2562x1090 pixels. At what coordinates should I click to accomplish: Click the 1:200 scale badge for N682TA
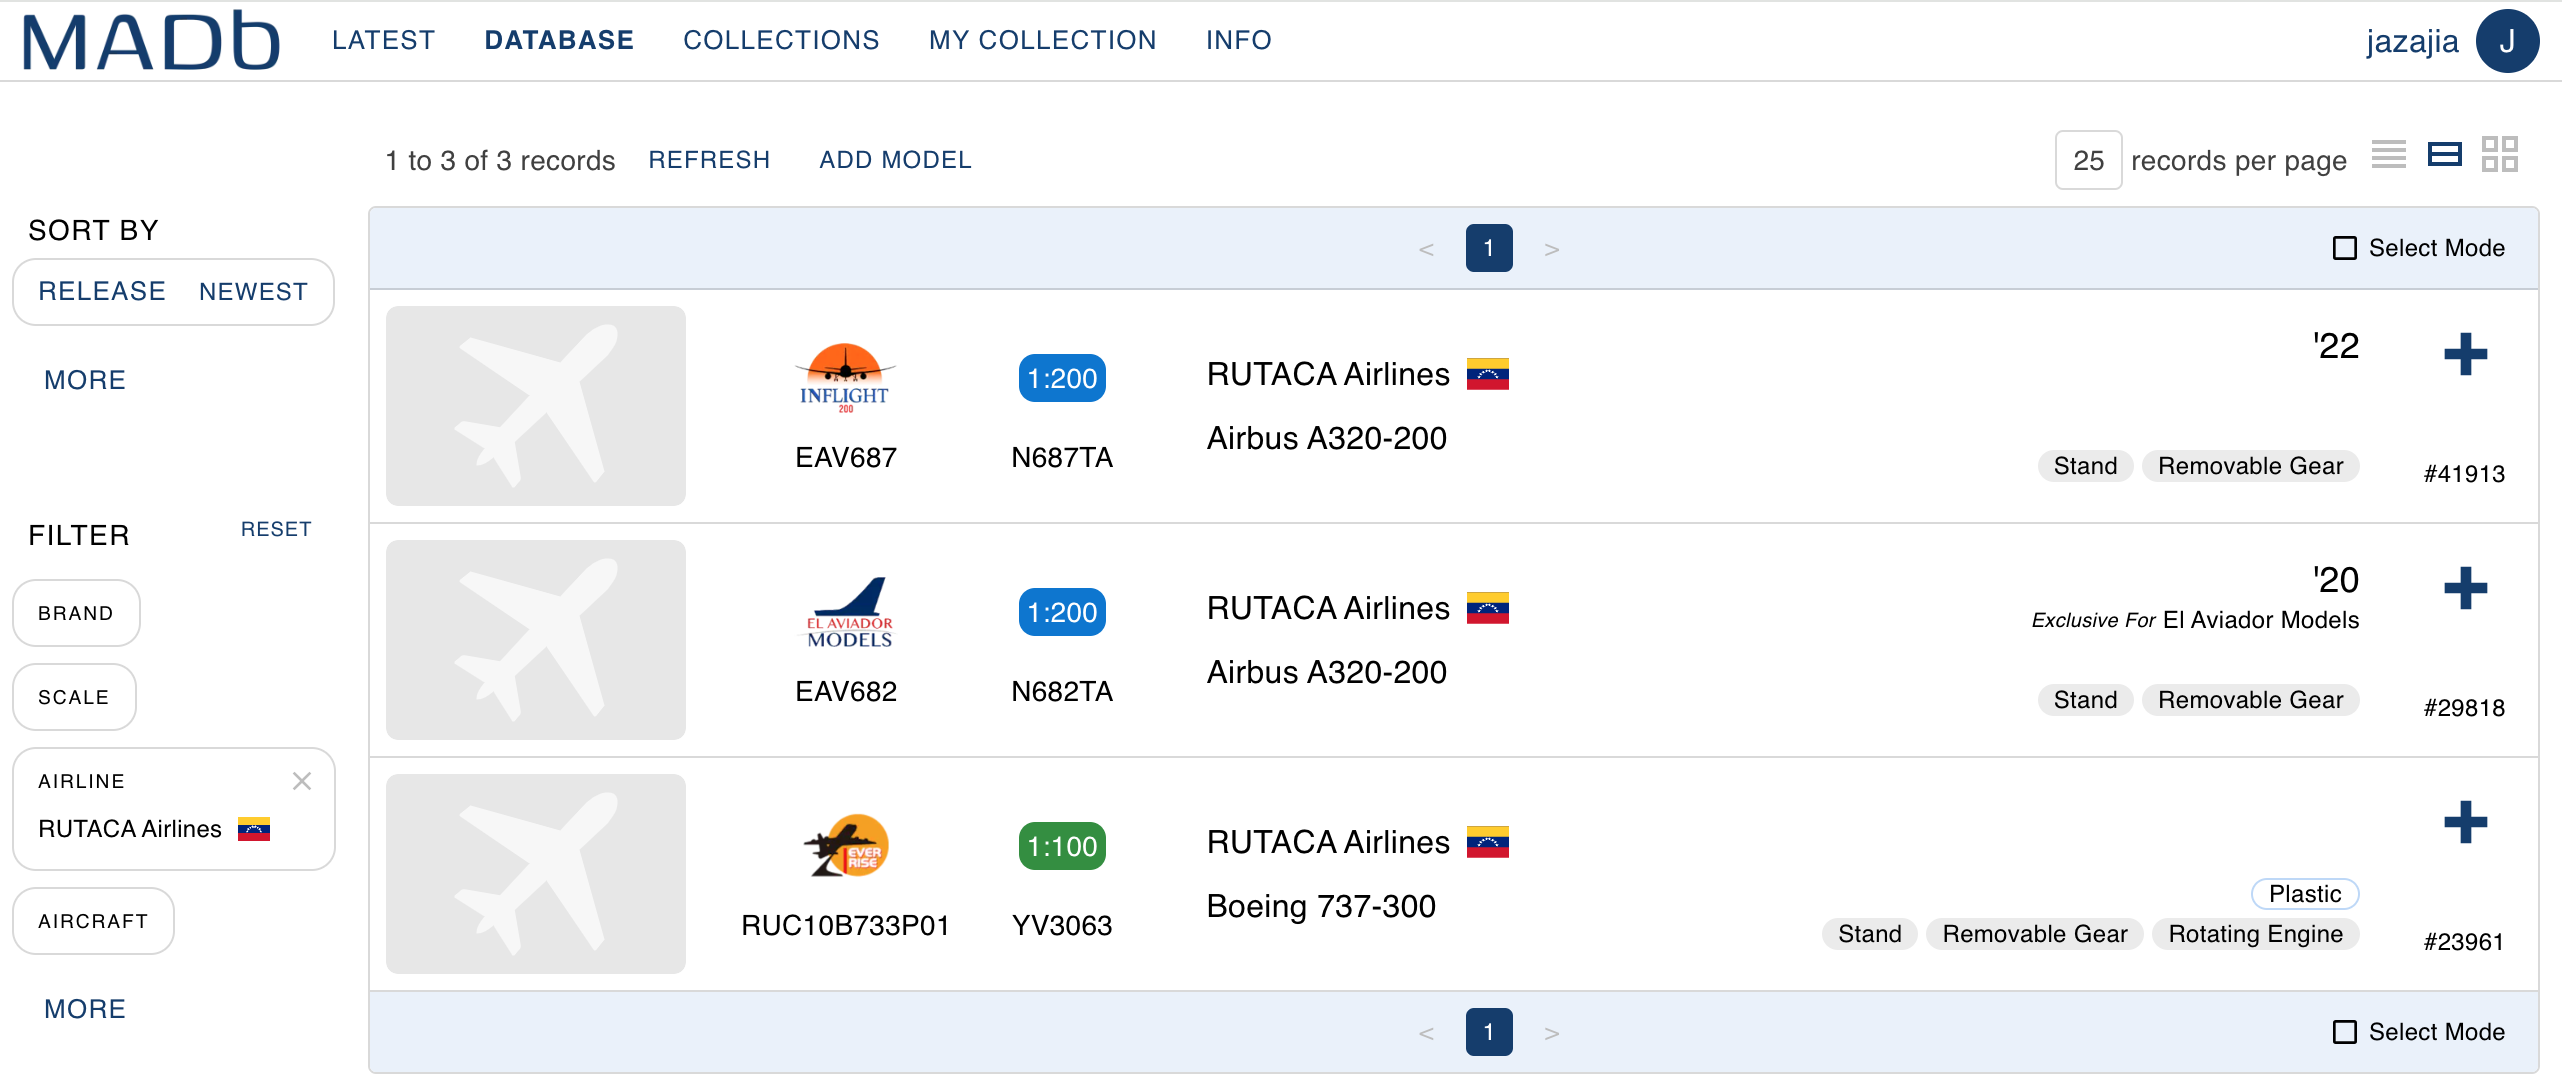pos(1062,612)
